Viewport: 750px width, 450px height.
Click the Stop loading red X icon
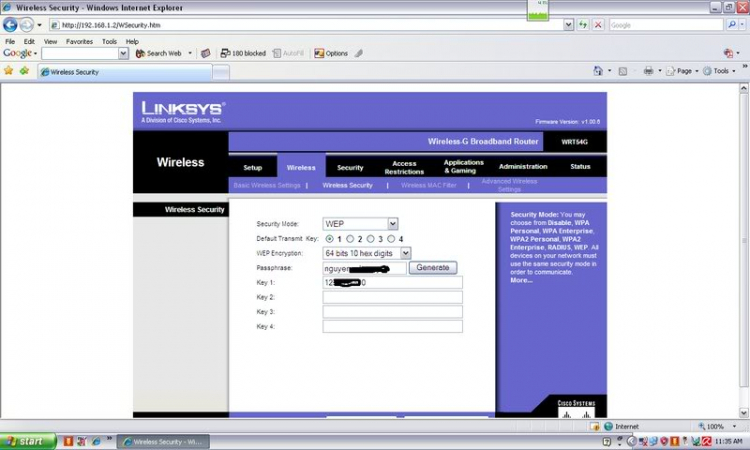598,25
